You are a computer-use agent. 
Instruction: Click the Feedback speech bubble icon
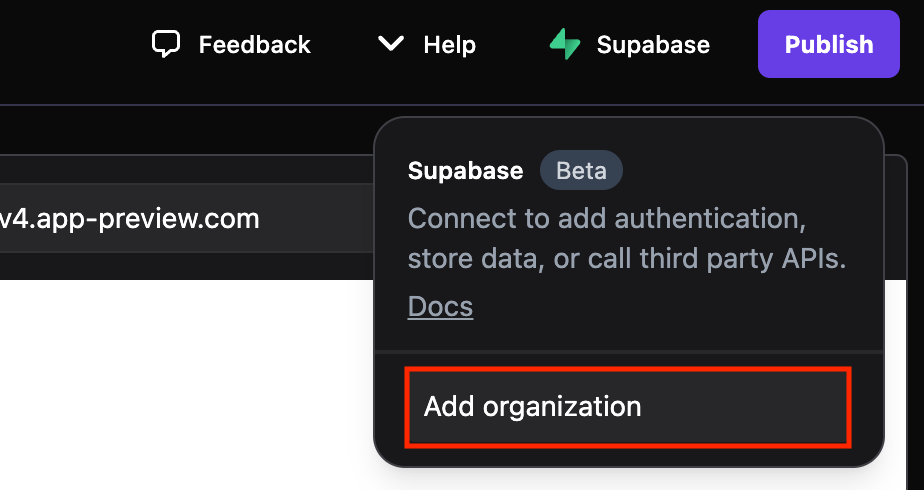pos(166,44)
